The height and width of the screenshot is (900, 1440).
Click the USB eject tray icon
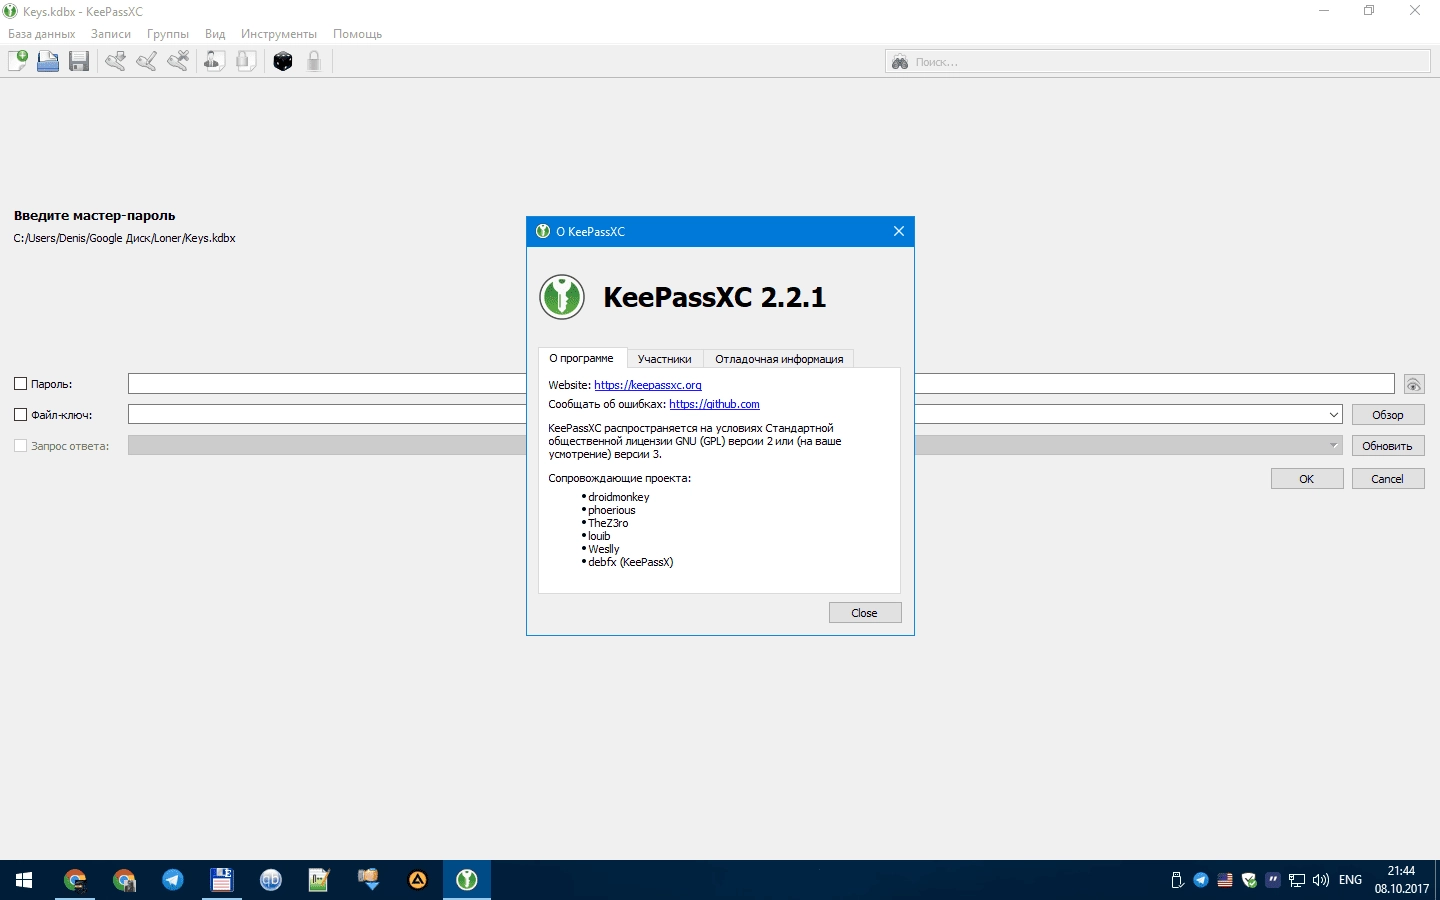[x=1177, y=880]
